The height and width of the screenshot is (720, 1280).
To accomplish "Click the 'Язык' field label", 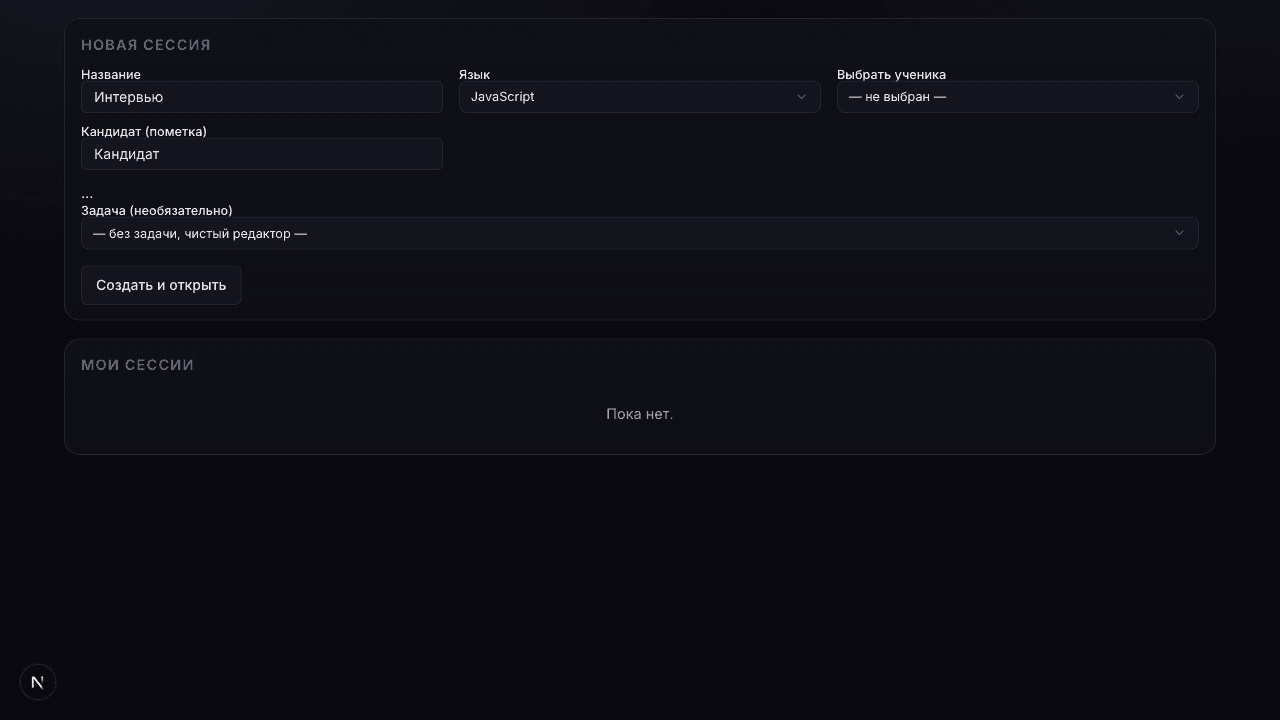I will [x=474, y=74].
